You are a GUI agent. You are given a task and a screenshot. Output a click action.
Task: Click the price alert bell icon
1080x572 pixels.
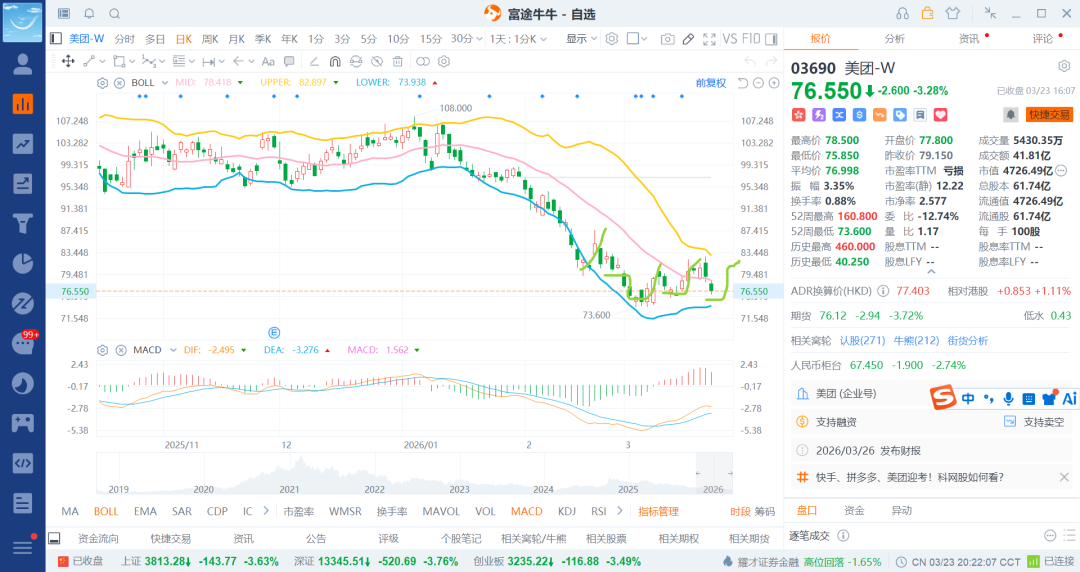(1011, 115)
